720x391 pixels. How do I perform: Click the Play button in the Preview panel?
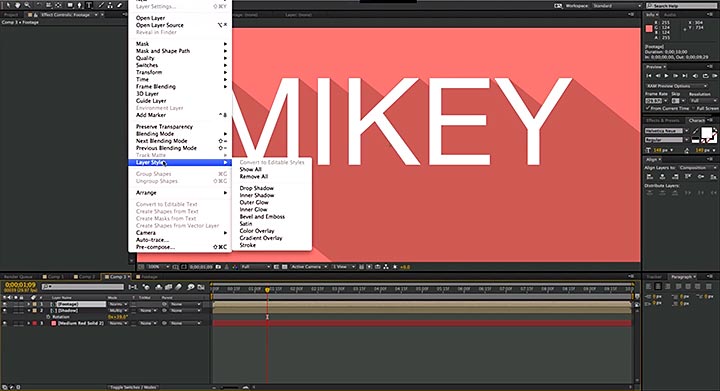[666, 76]
